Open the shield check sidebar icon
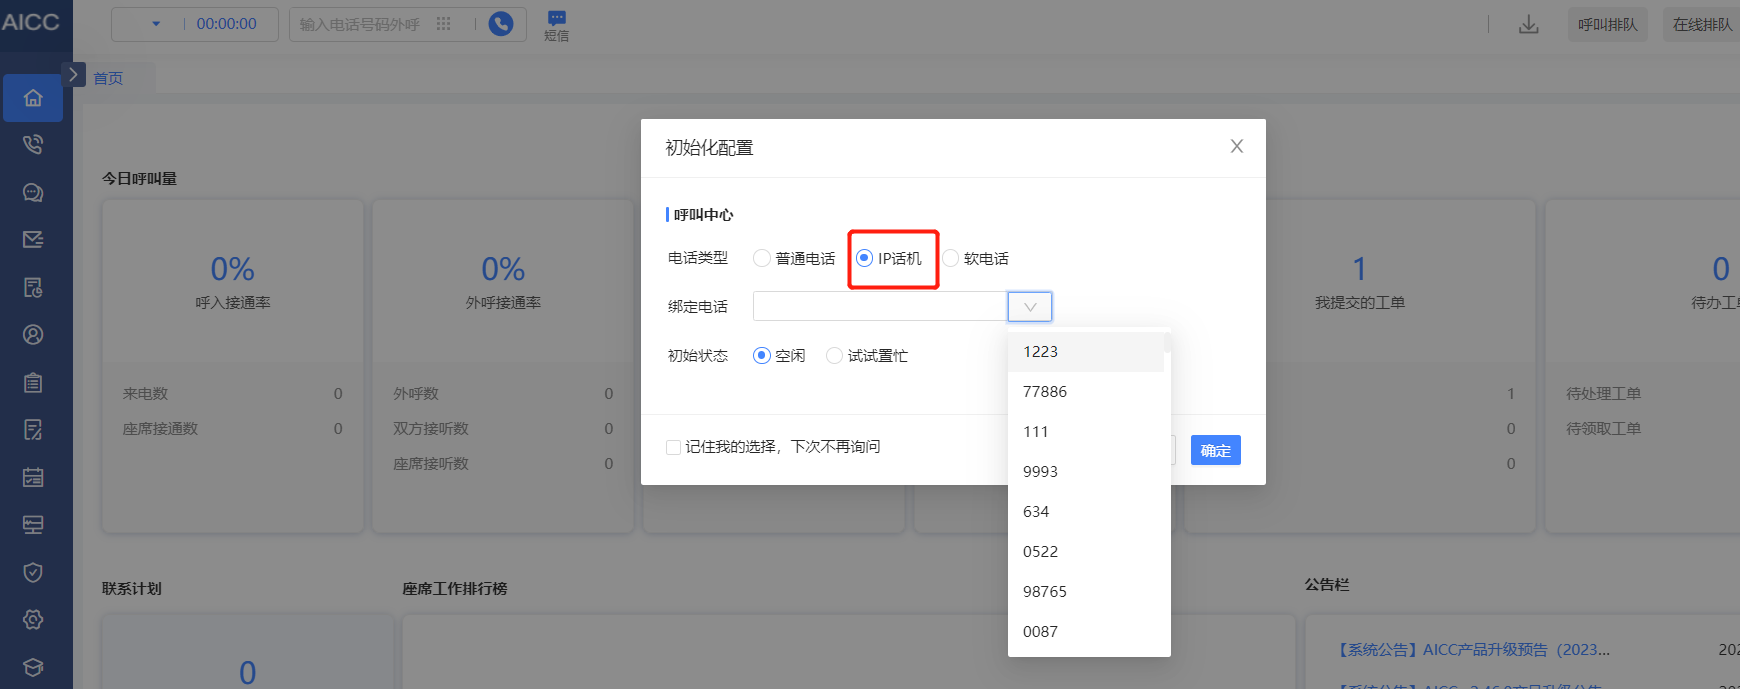 click(x=33, y=572)
